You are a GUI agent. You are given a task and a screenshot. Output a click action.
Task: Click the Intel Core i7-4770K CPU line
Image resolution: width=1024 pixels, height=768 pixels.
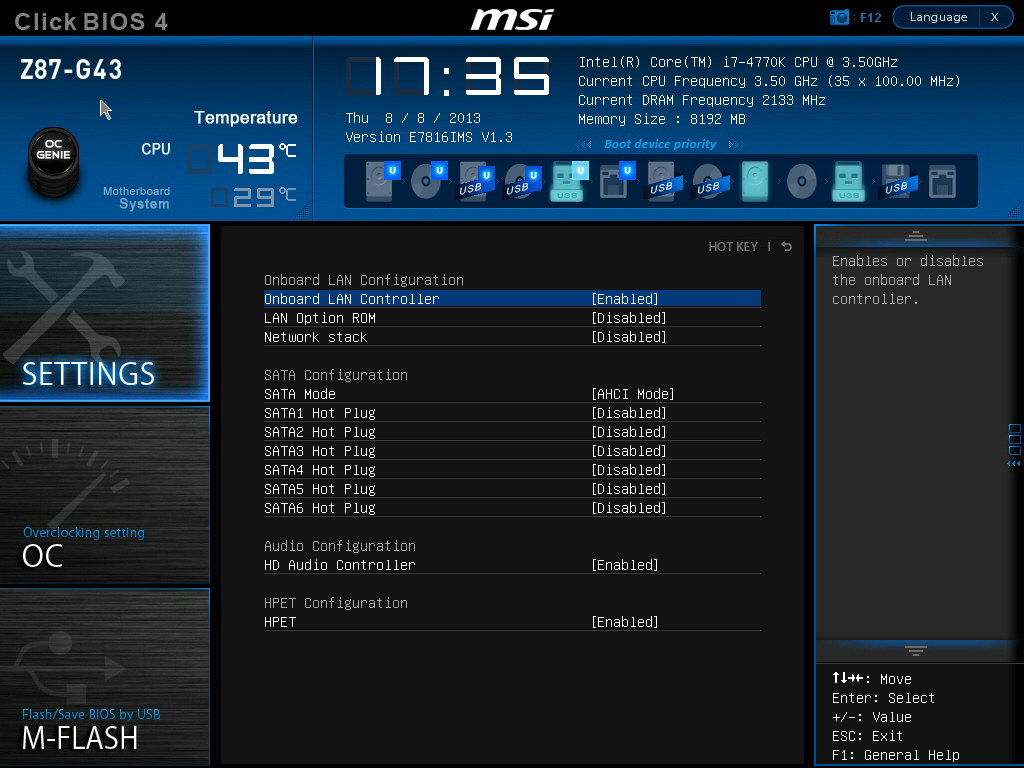click(738, 62)
